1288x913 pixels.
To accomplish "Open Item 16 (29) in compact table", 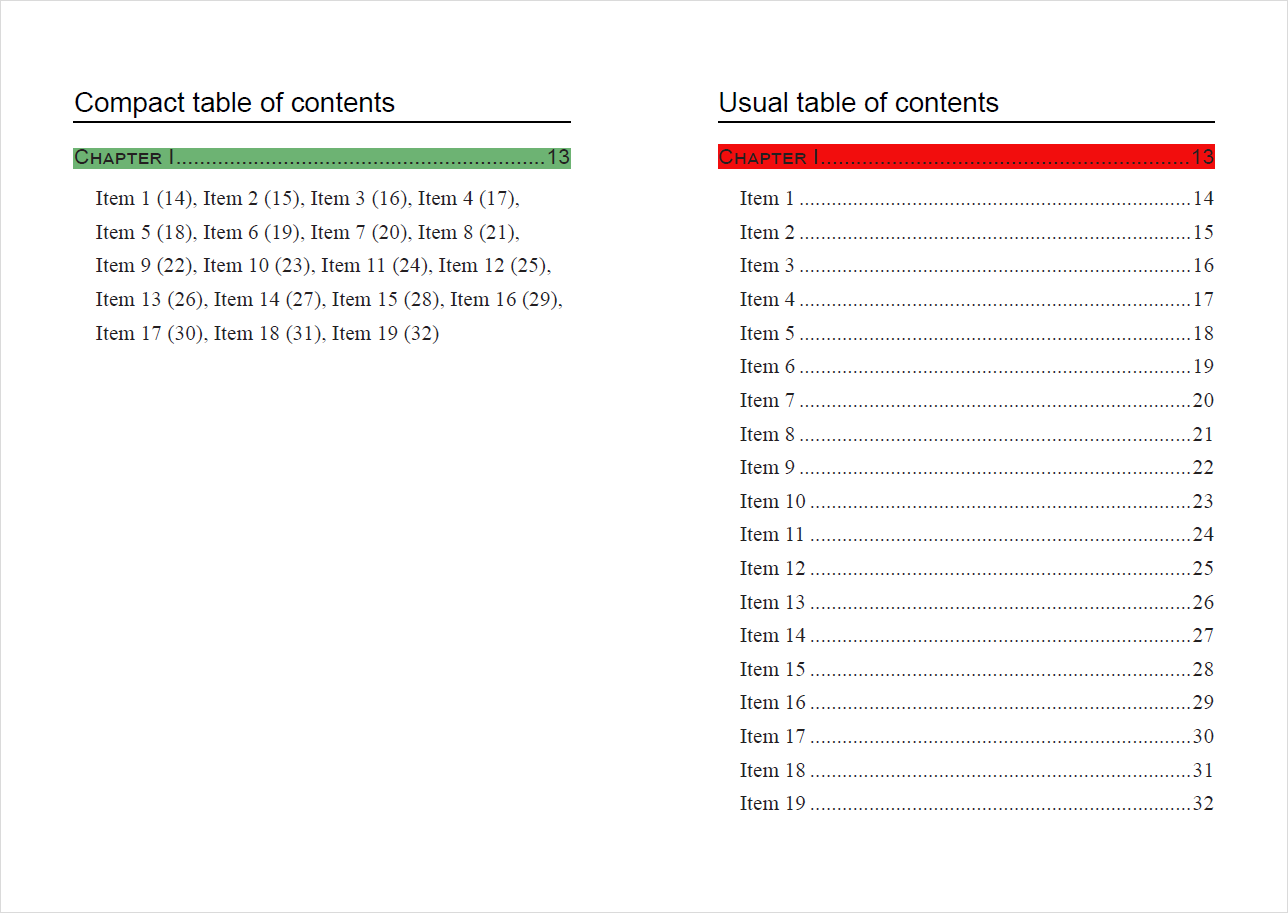I will [x=504, y=299].
